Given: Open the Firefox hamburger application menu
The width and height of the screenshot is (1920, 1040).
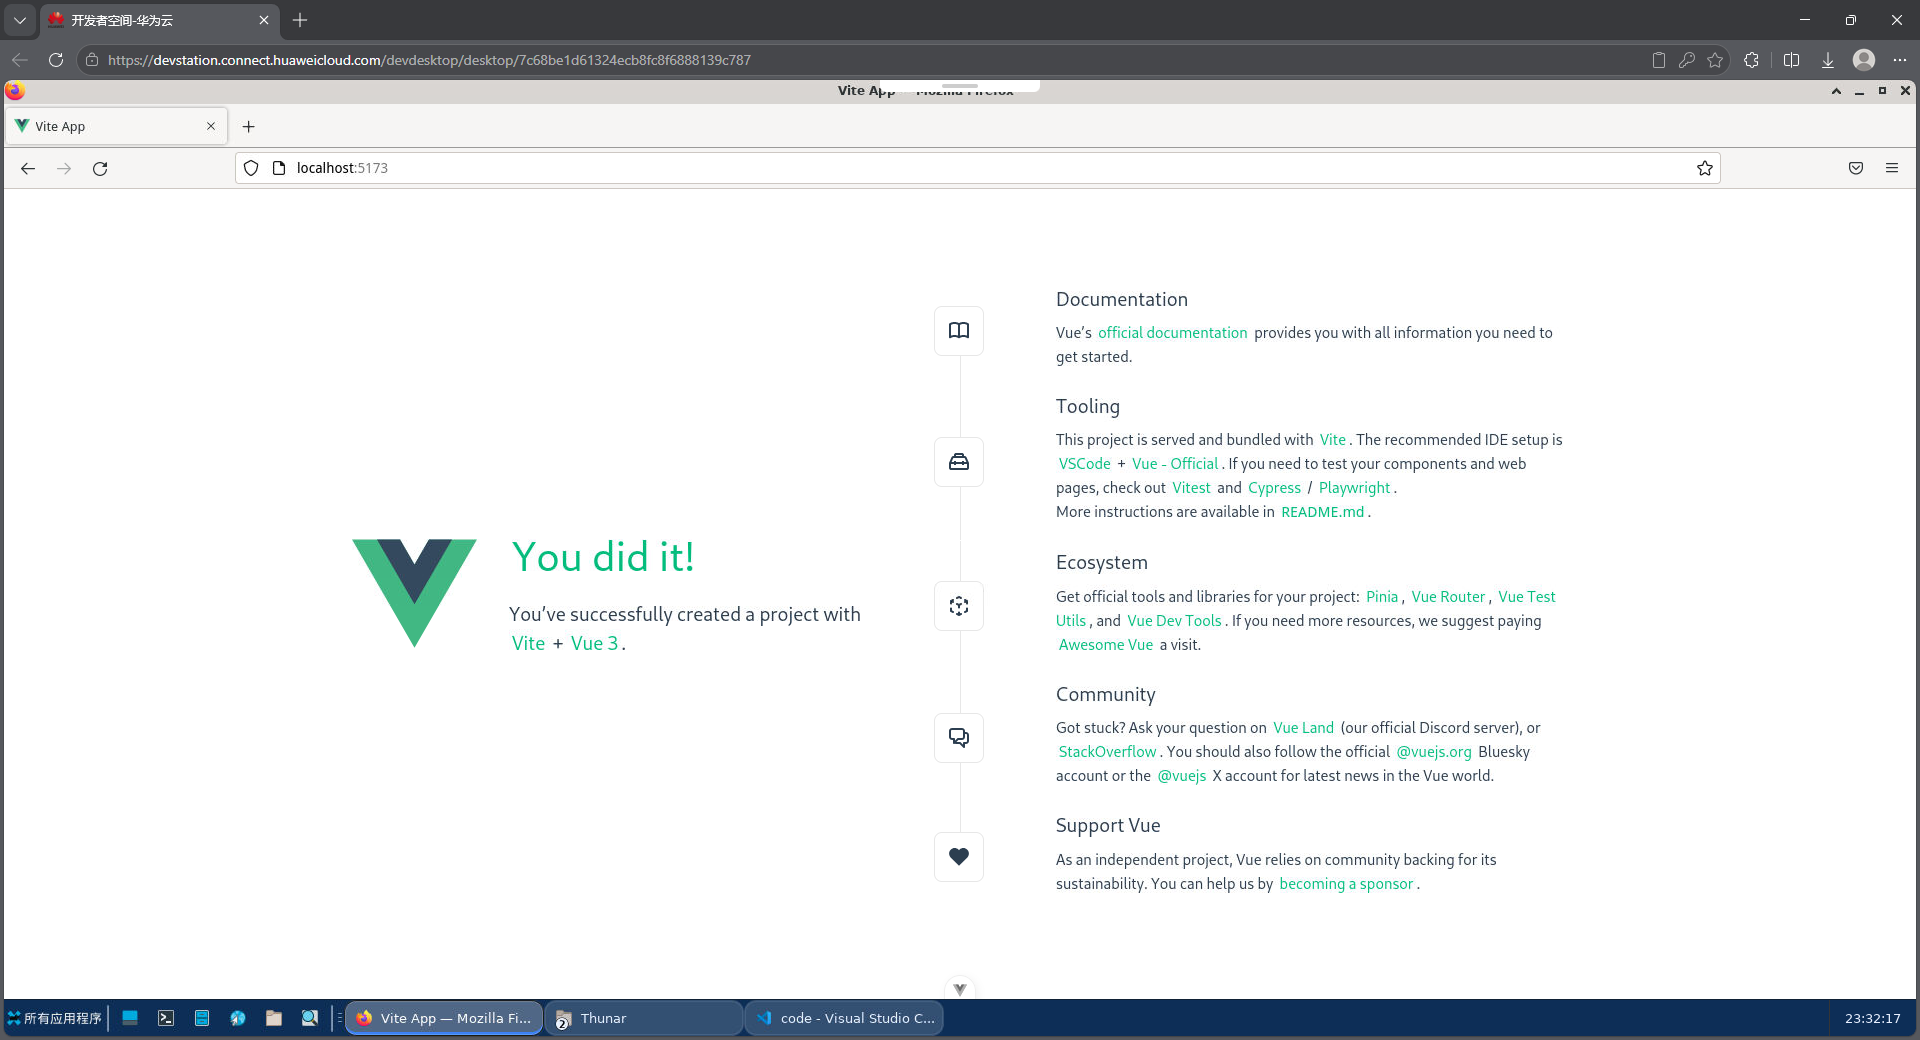Looking at the screenshot, I should click(x=1892, y=168).
